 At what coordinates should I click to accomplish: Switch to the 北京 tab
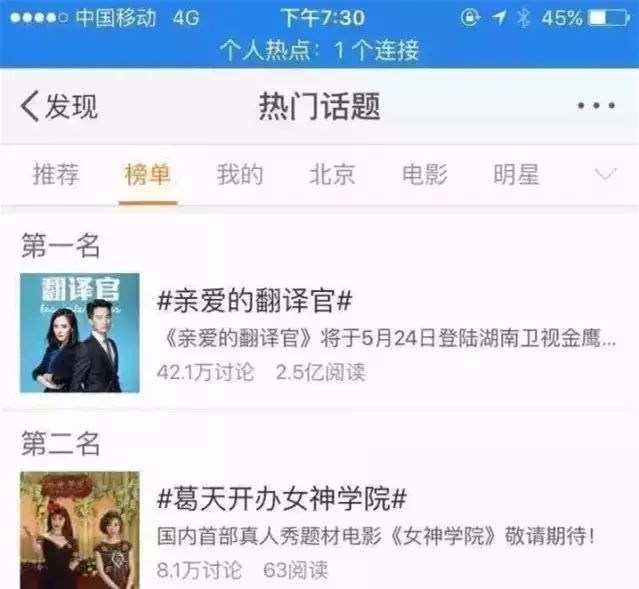(x=332, y=174)
